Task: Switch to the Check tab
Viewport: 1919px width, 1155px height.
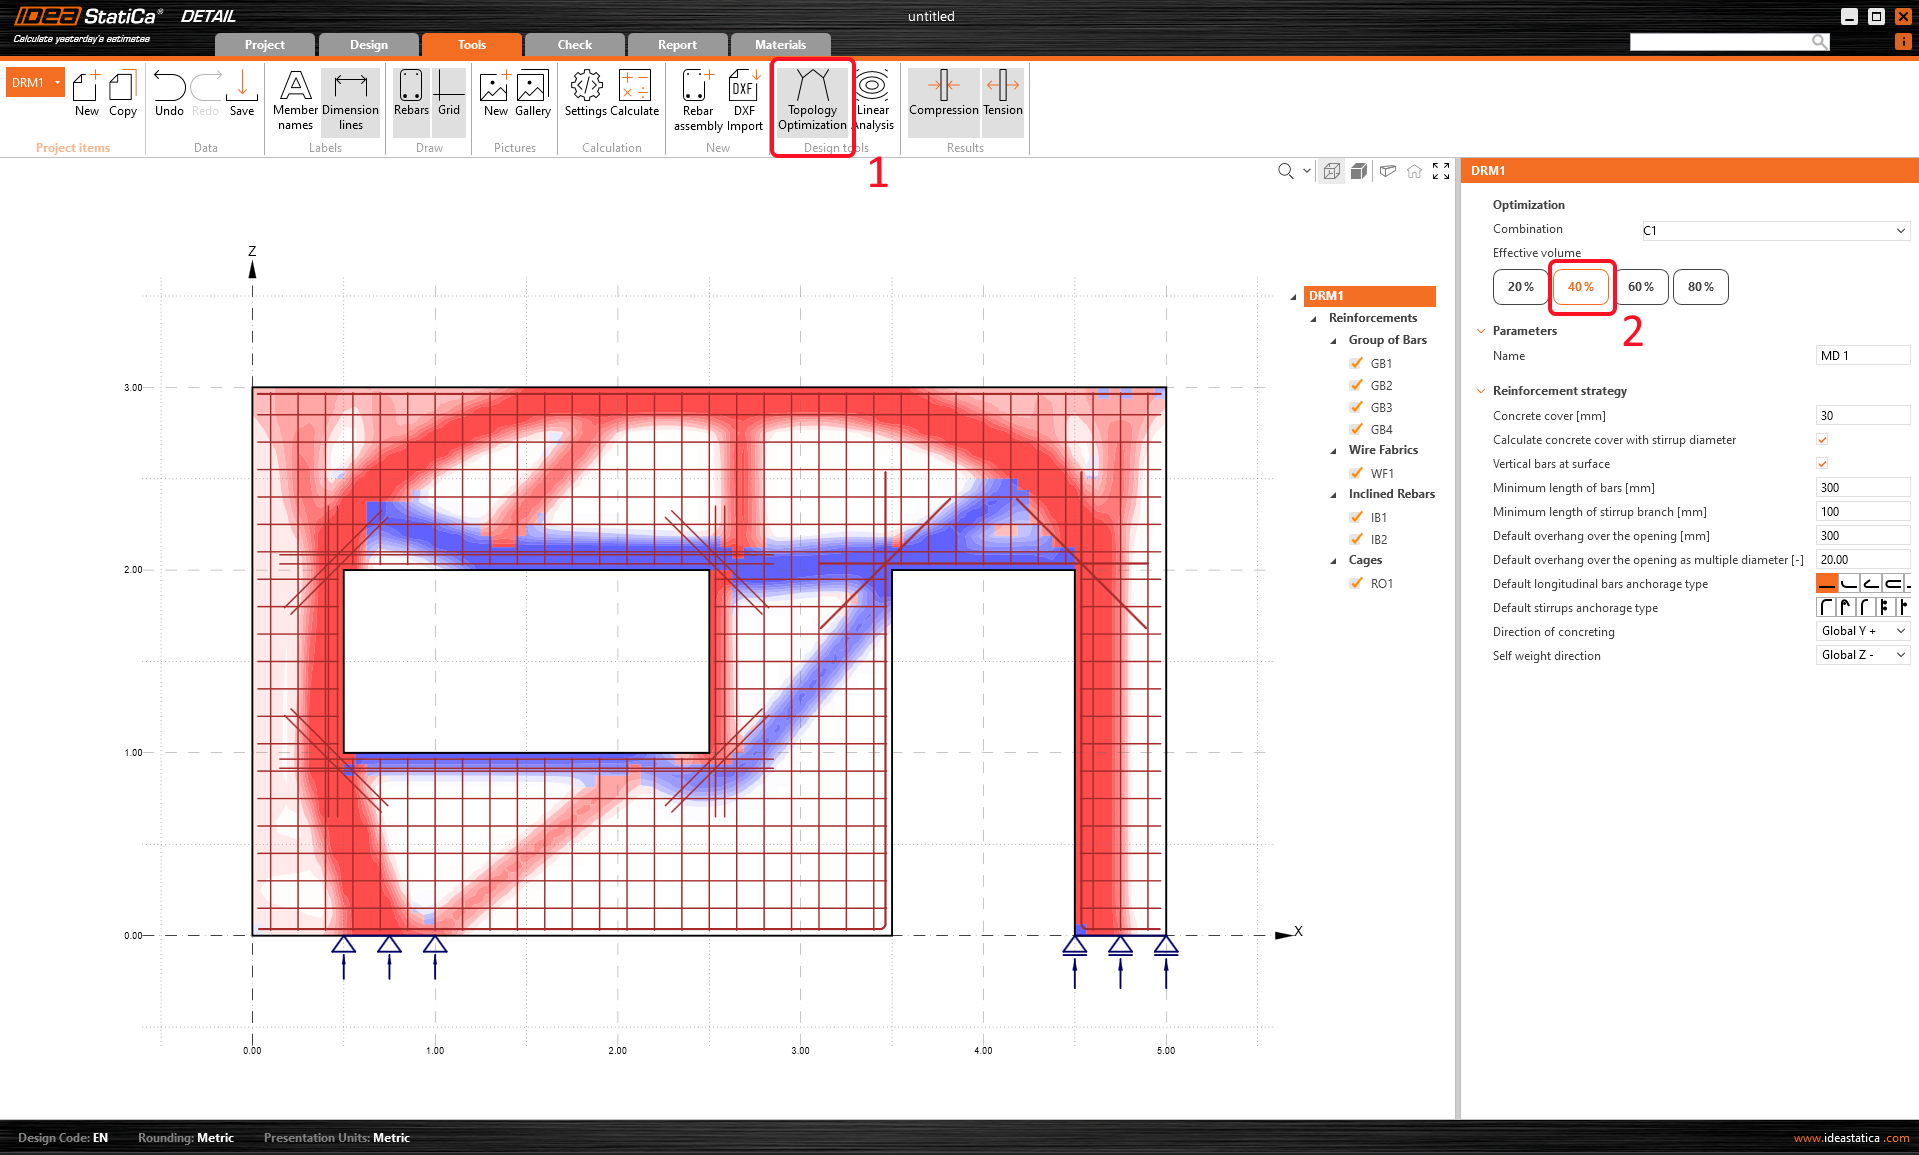Action: 574,44
